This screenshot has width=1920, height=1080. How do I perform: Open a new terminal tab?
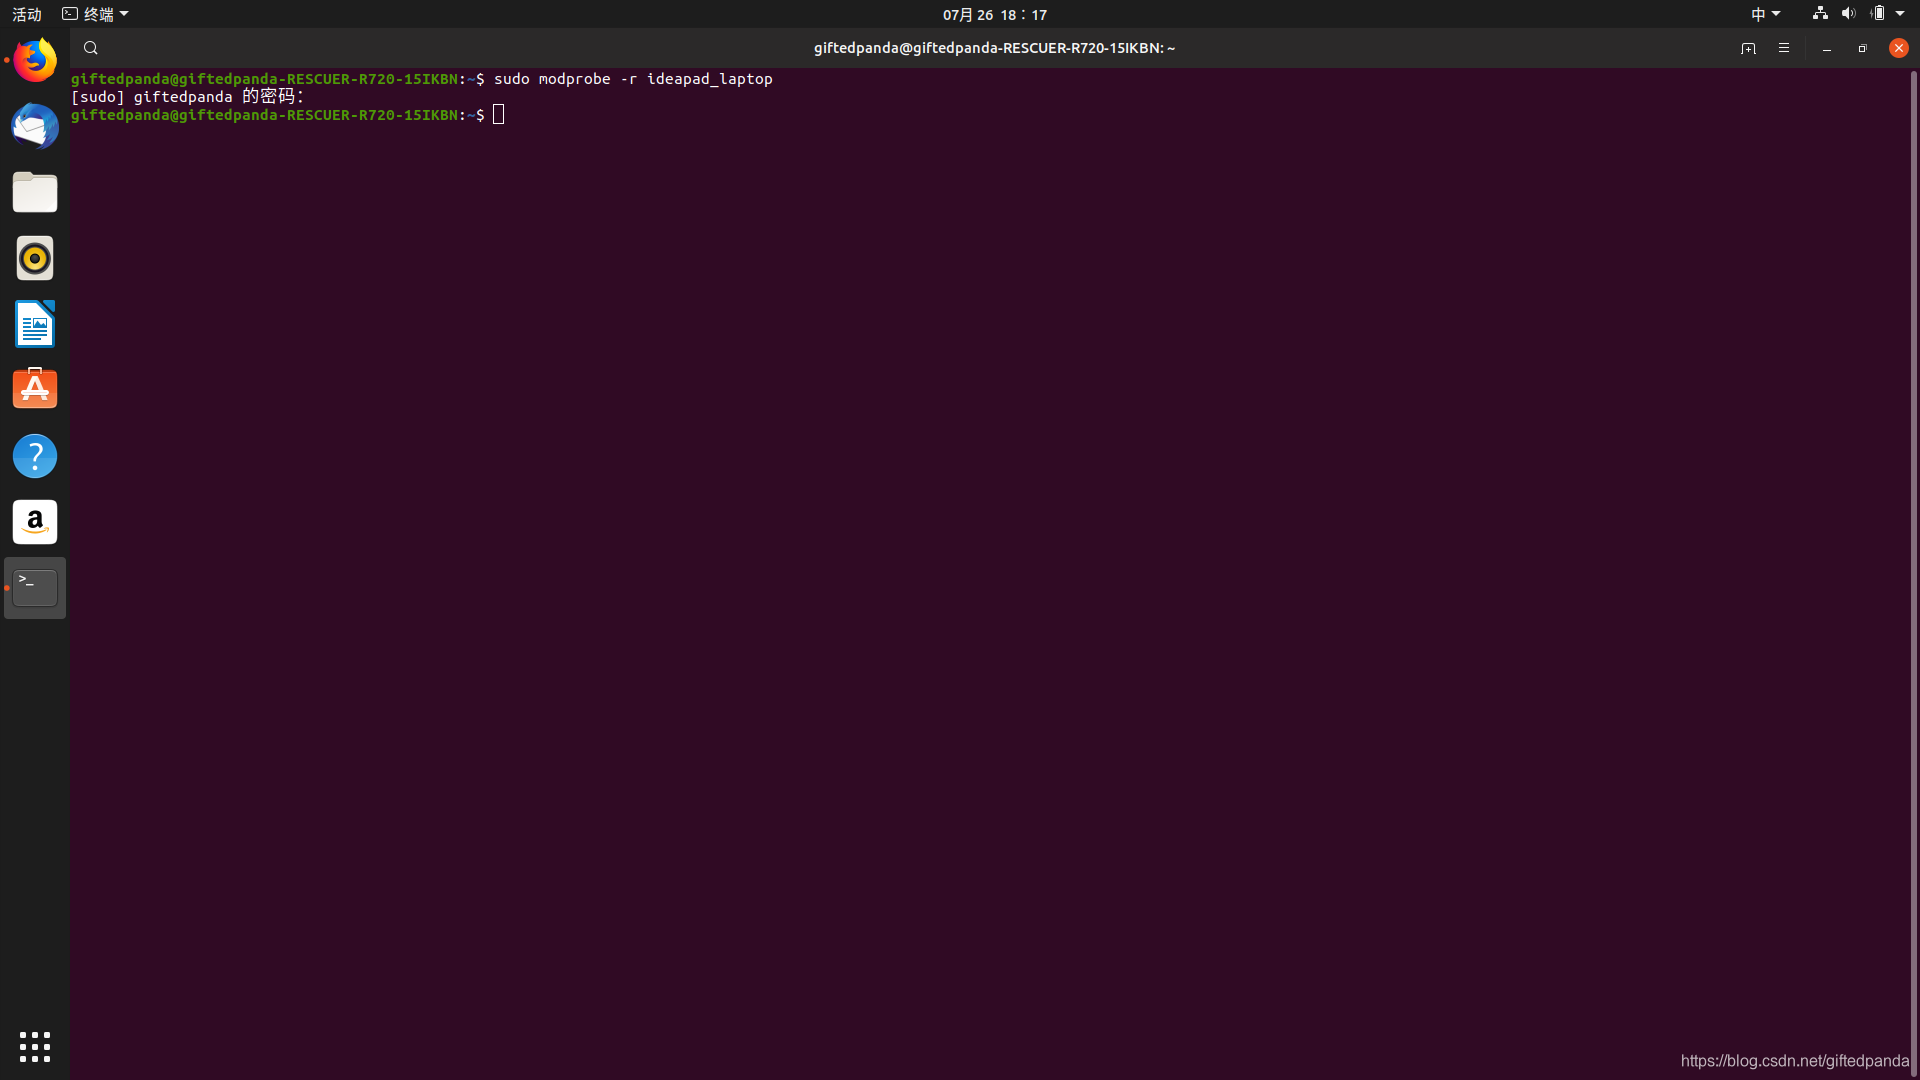click(x=1748, y=48)
